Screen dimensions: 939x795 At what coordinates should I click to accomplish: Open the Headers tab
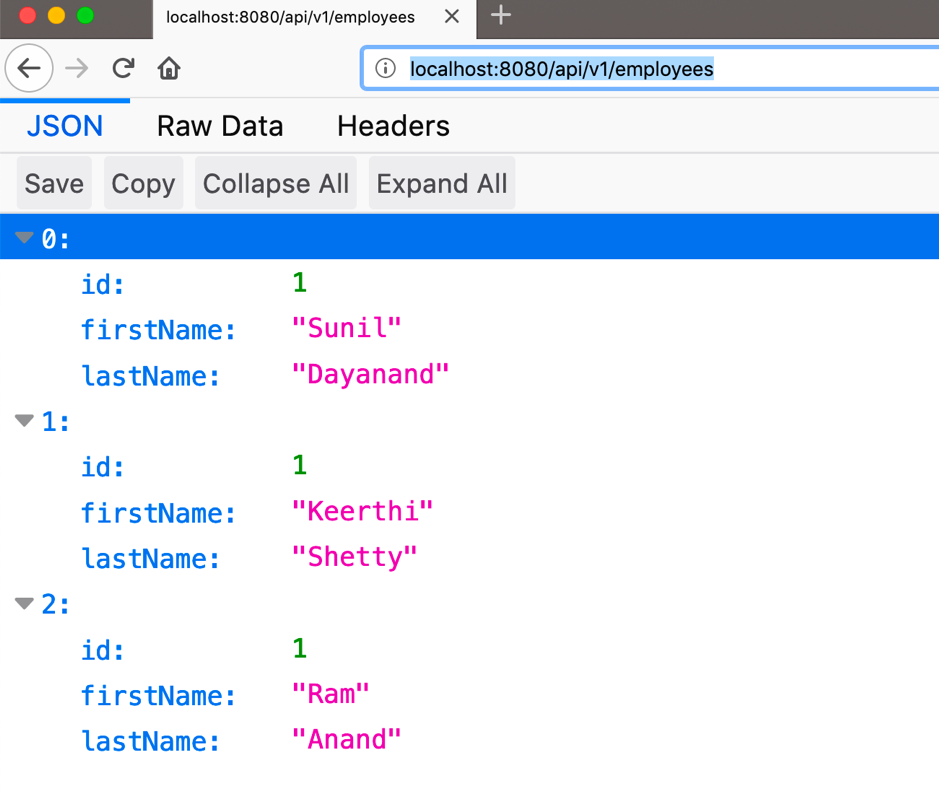[x=393, y=126]
